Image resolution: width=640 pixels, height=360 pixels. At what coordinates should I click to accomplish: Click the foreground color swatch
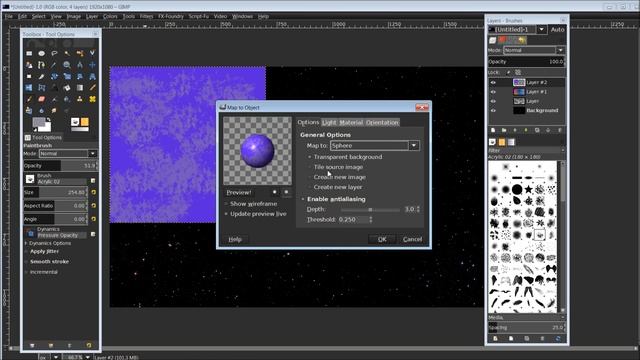39,122
